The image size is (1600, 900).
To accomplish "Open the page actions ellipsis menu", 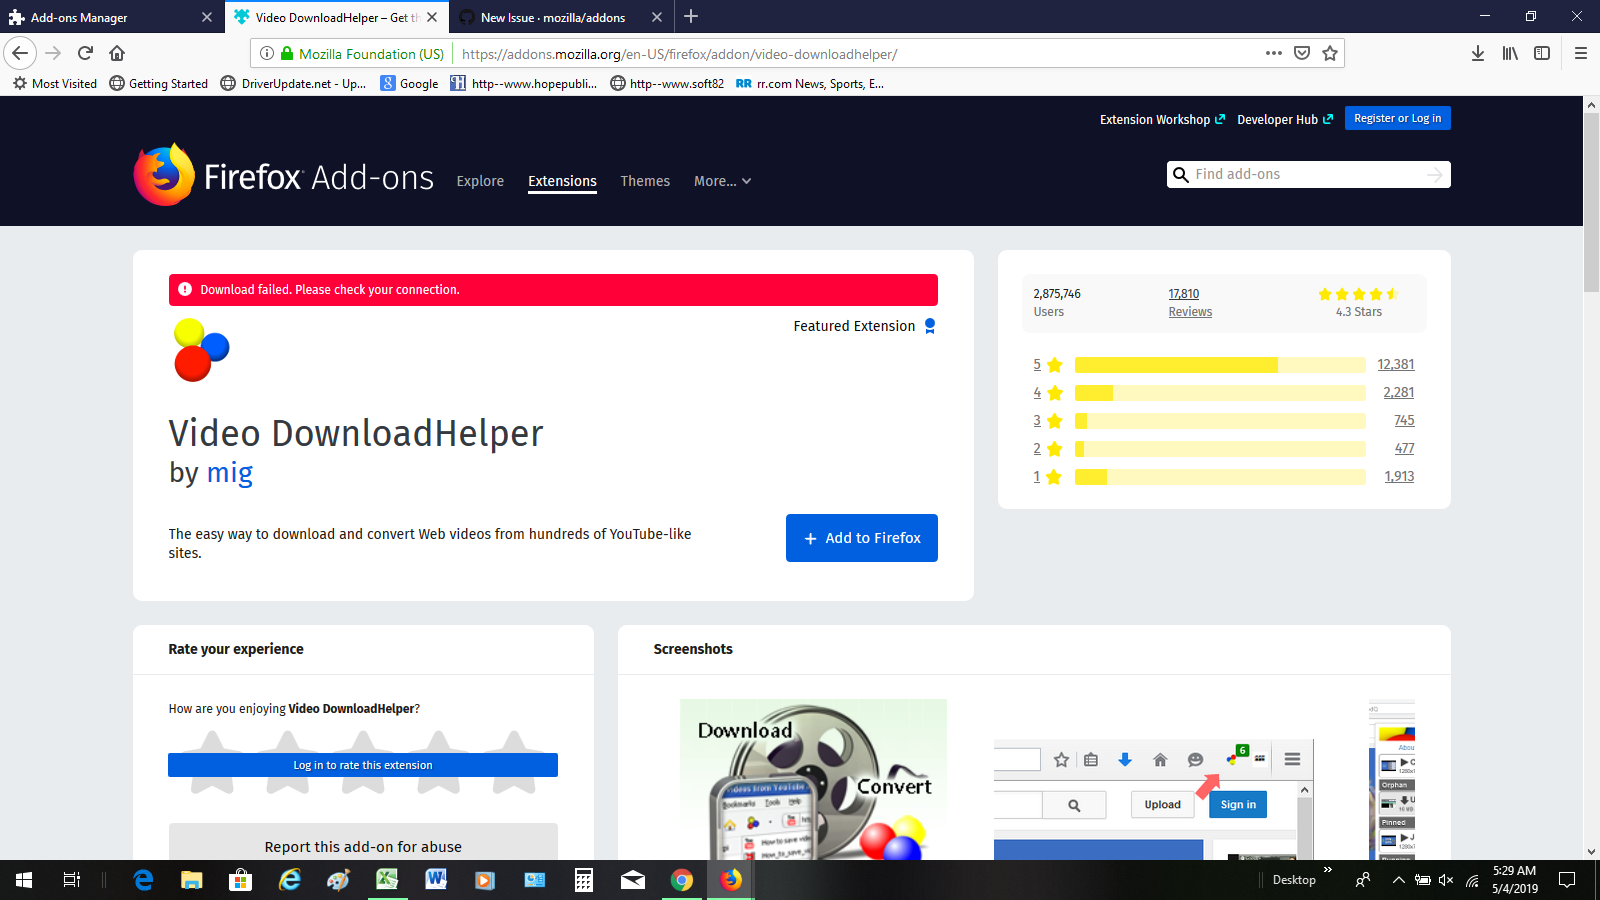I will point(1273,53).
